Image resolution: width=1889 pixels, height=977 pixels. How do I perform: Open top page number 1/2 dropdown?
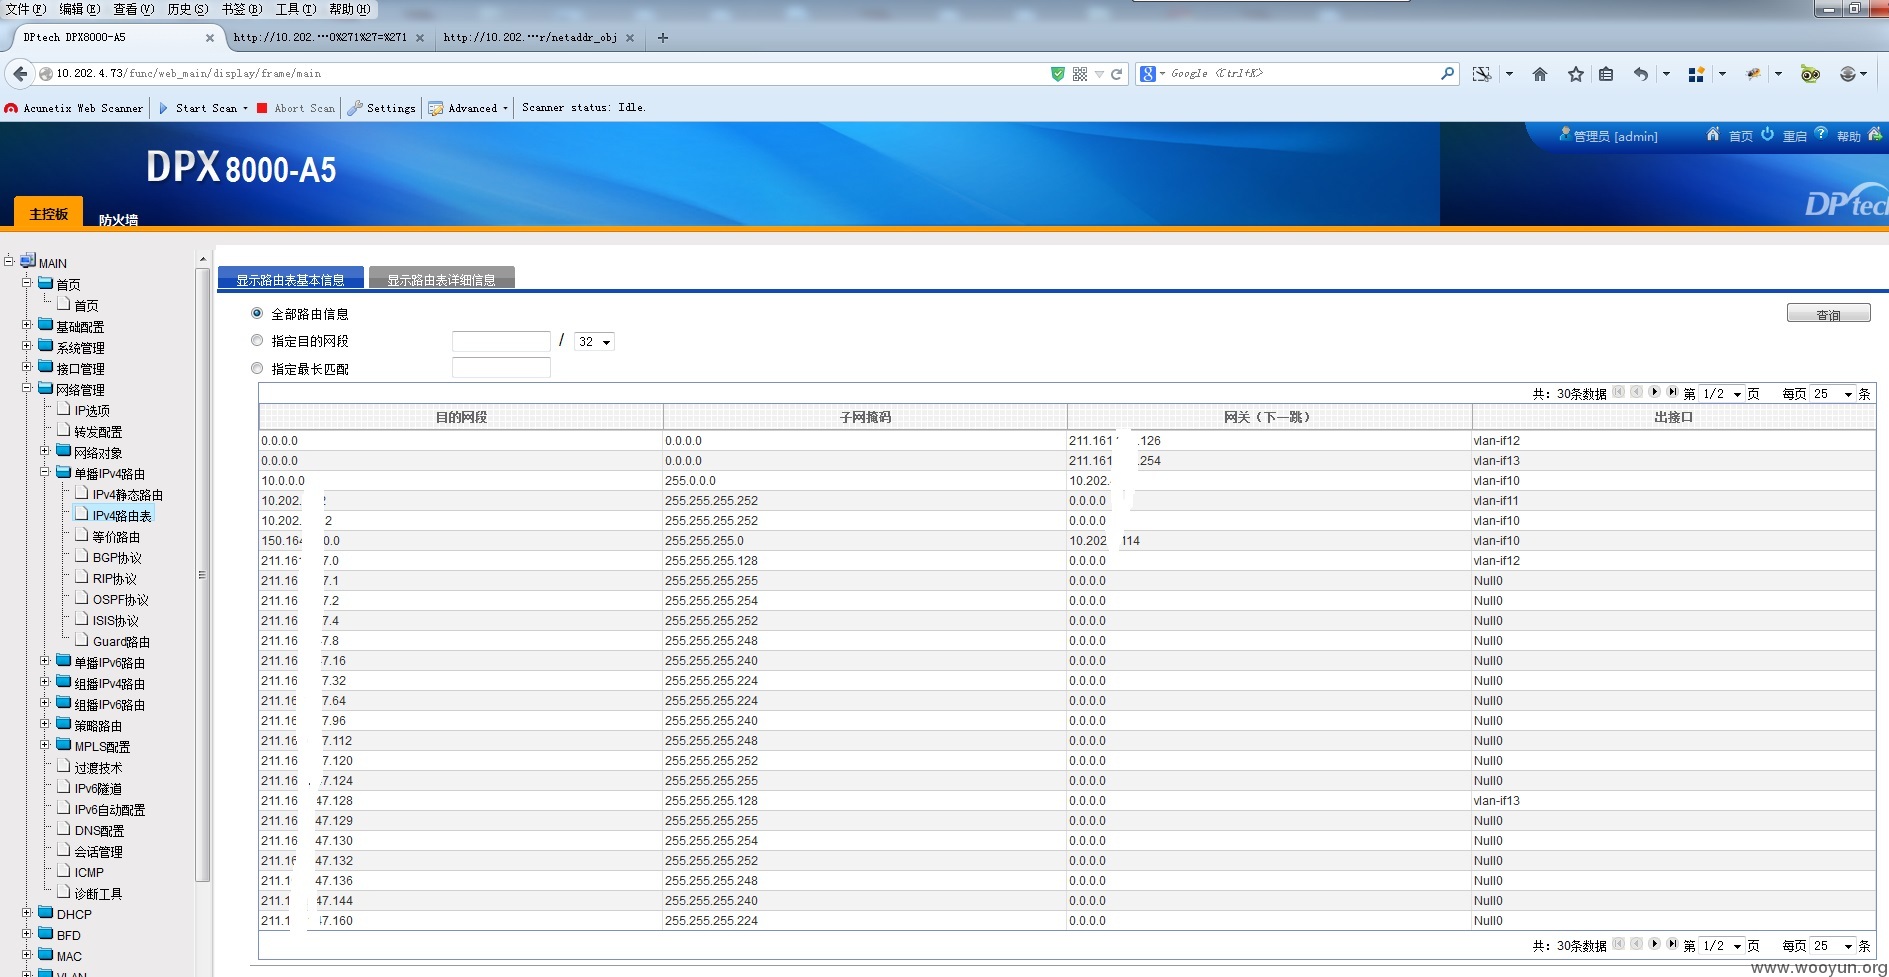(1722, 394)
